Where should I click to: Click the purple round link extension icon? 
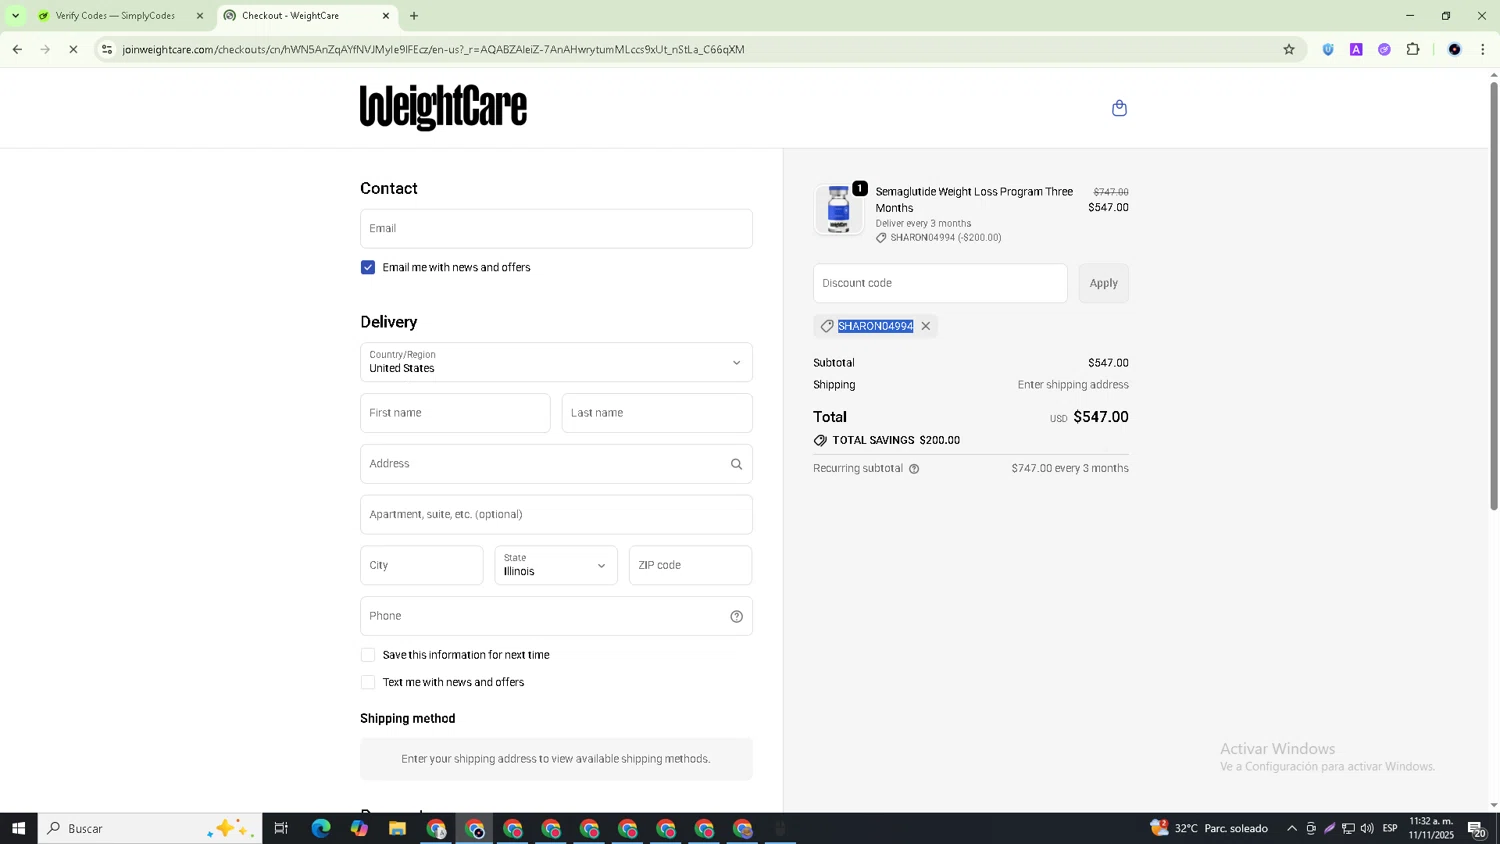[x=1384, y=49]
